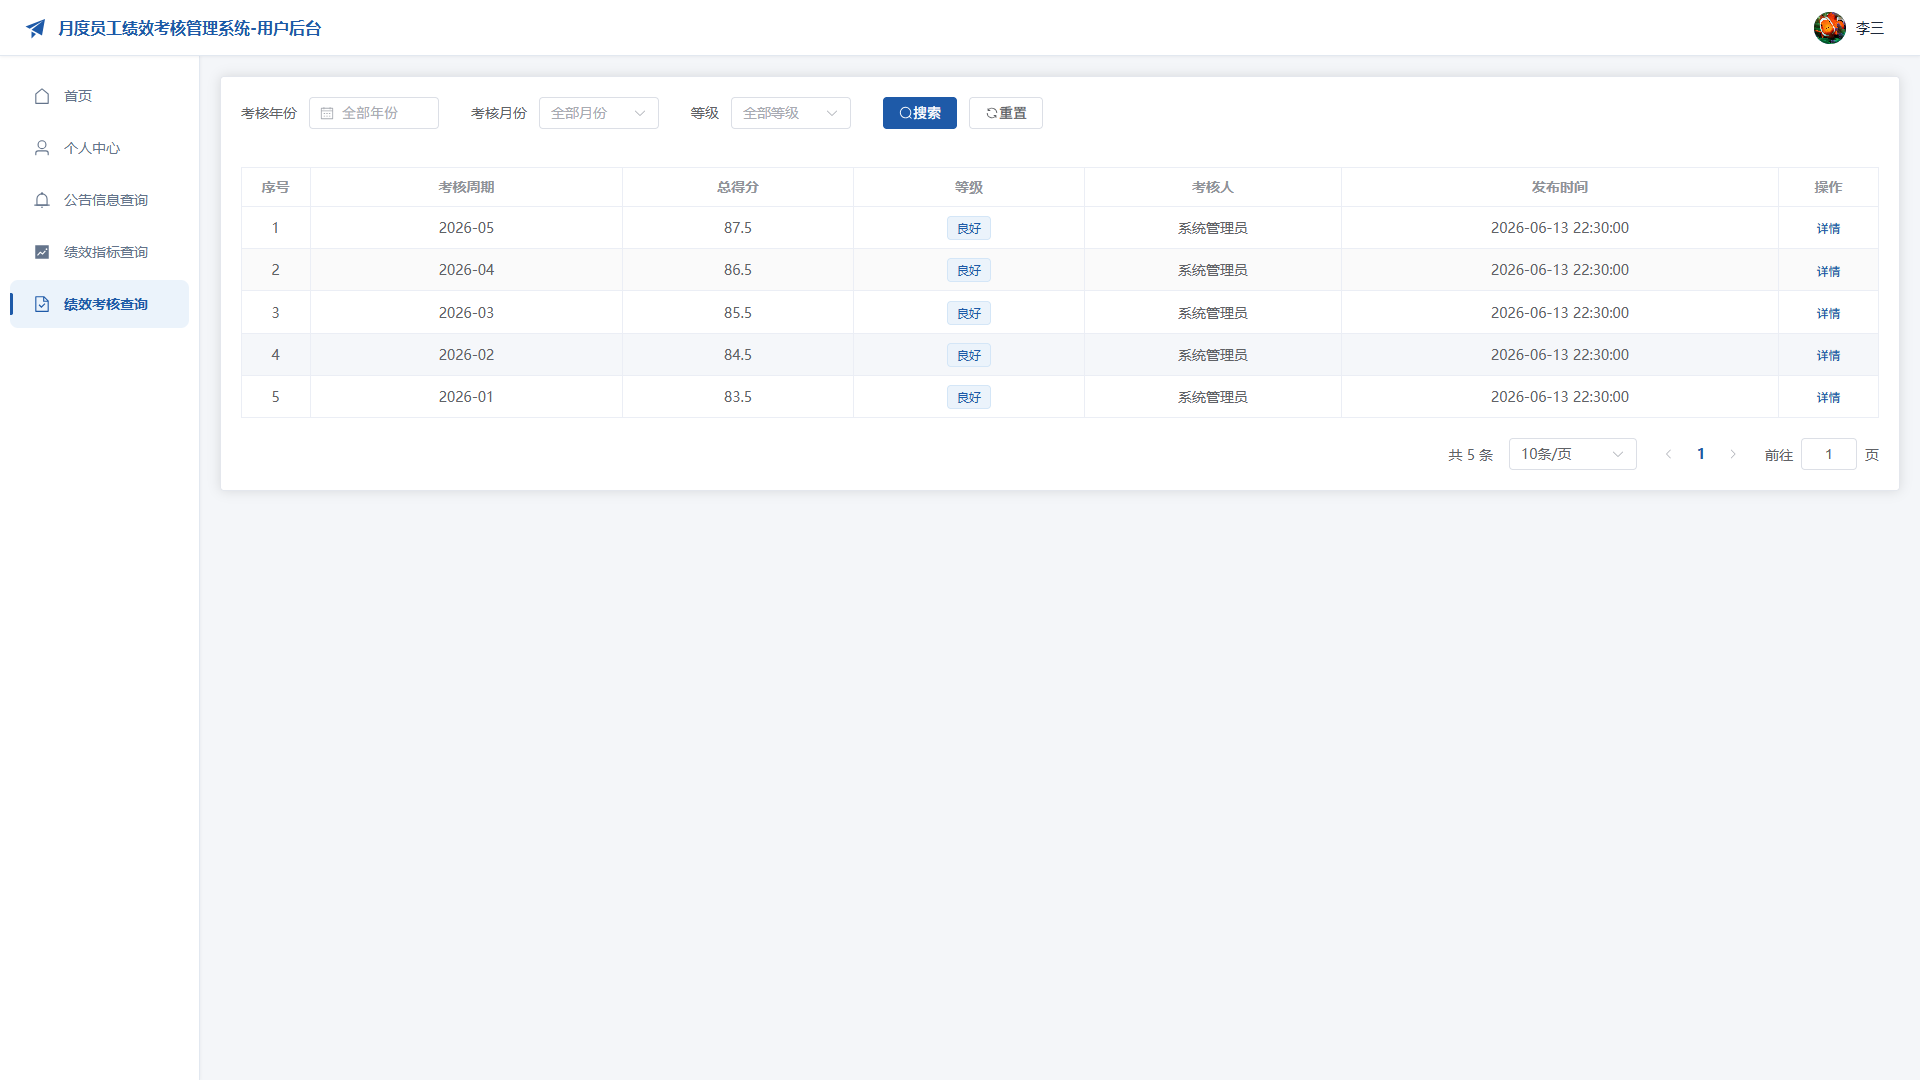1920x1080 pixels.
Task: Open 详情 for the 2026-05 record
Action: [x=1828, y=228]
